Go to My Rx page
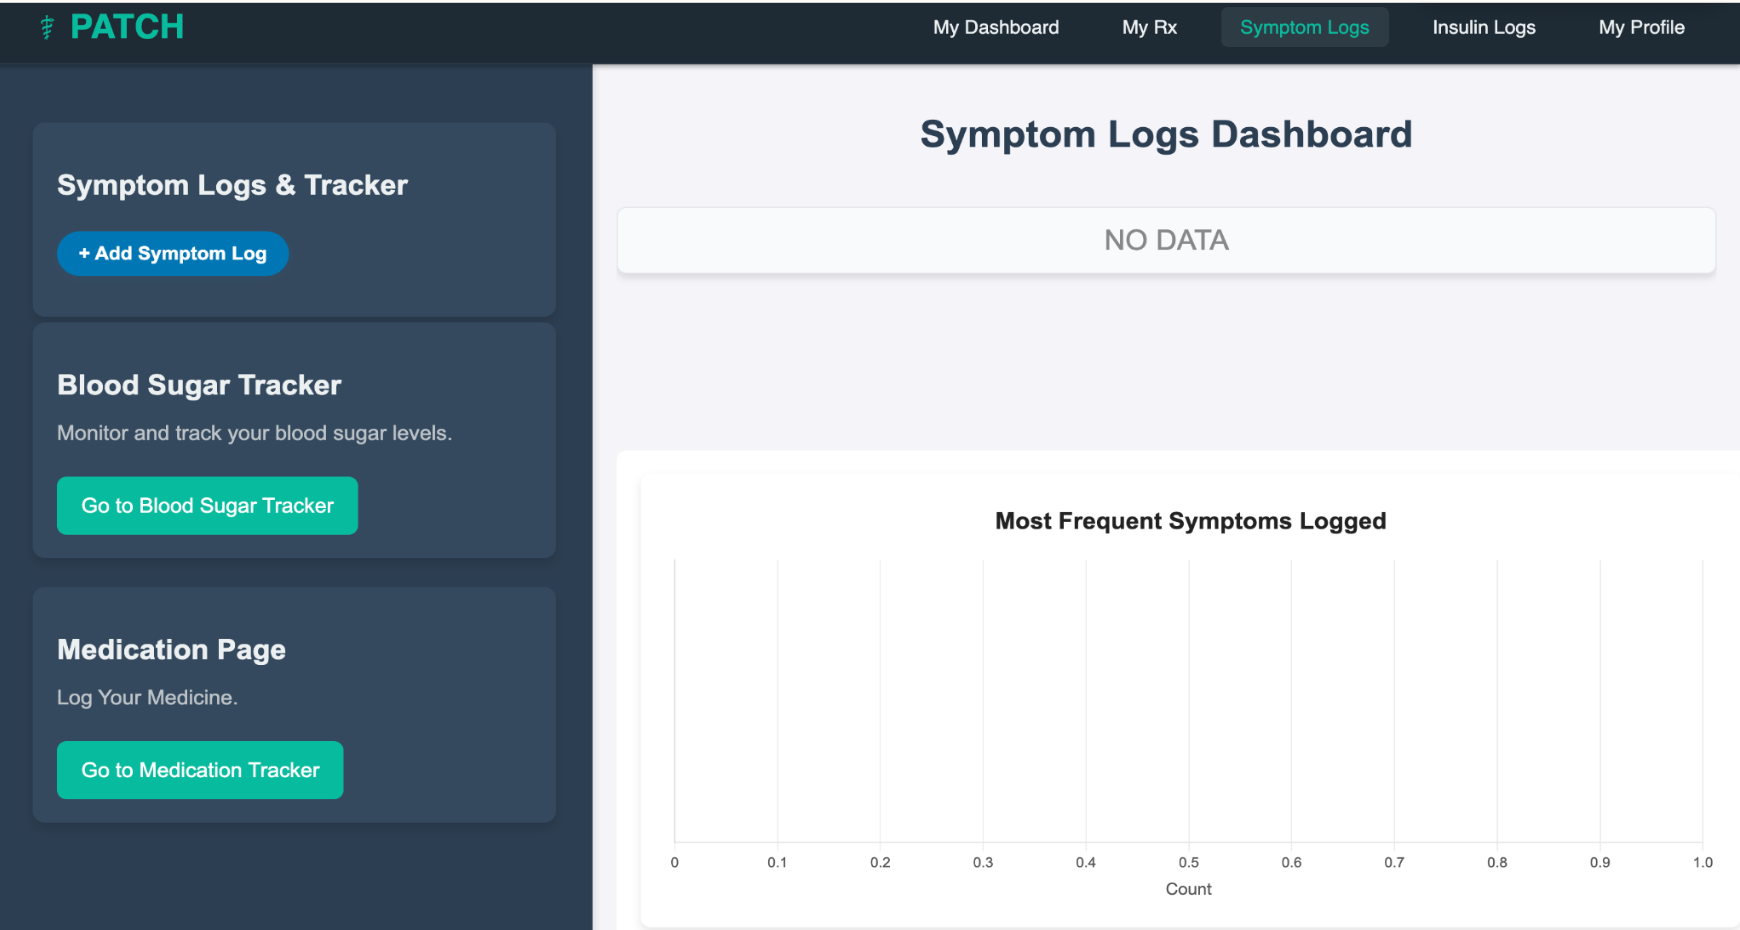Screen dimensions: 1740x930 (1149, 27)
